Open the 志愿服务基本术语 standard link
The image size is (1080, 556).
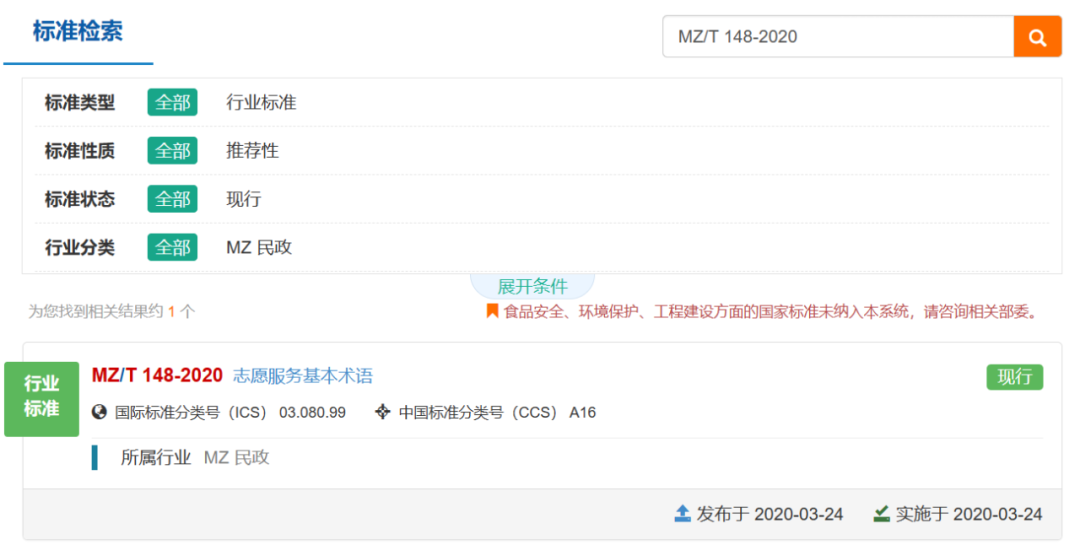point(303,376)
